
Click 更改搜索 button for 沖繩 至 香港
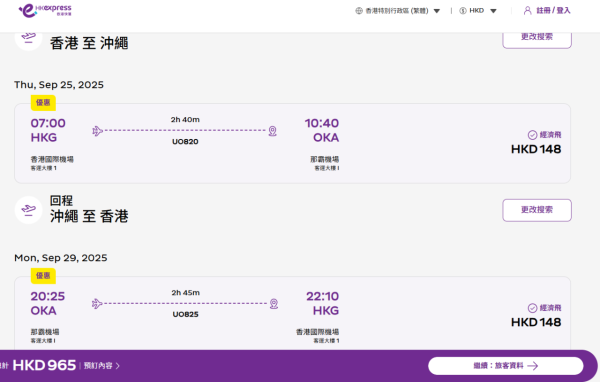coord(537,210)
